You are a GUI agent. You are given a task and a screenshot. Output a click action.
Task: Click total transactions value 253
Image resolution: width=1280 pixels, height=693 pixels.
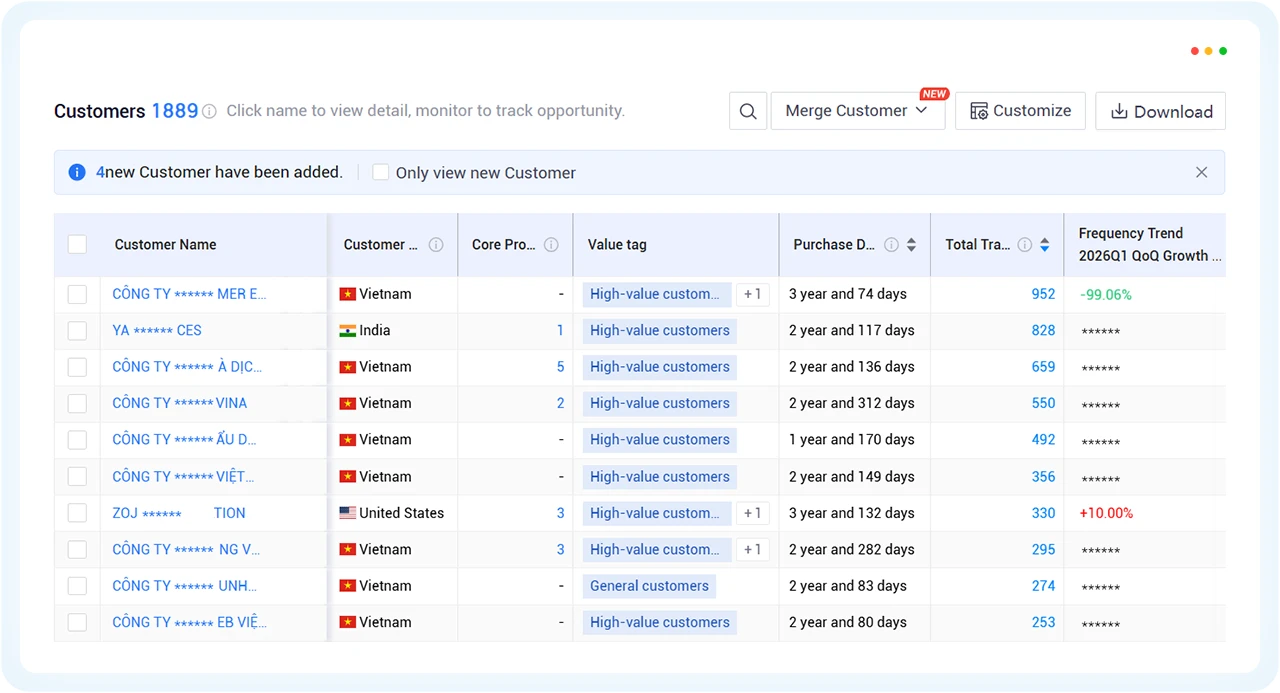tap(1043, 622)
